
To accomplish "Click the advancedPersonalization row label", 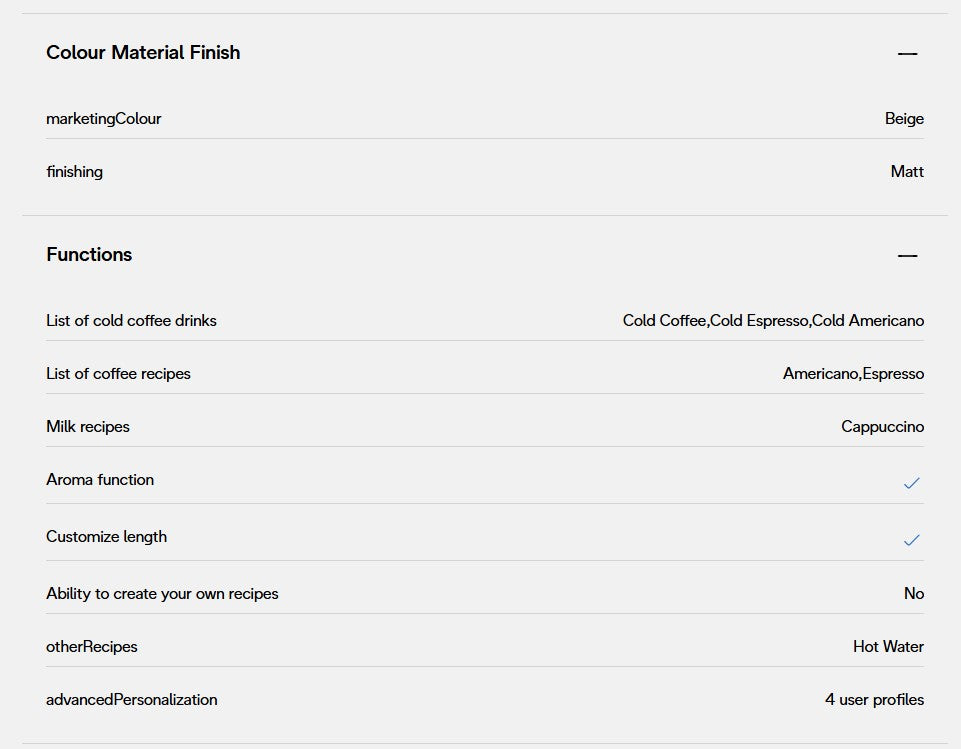I will coord(131,700).
